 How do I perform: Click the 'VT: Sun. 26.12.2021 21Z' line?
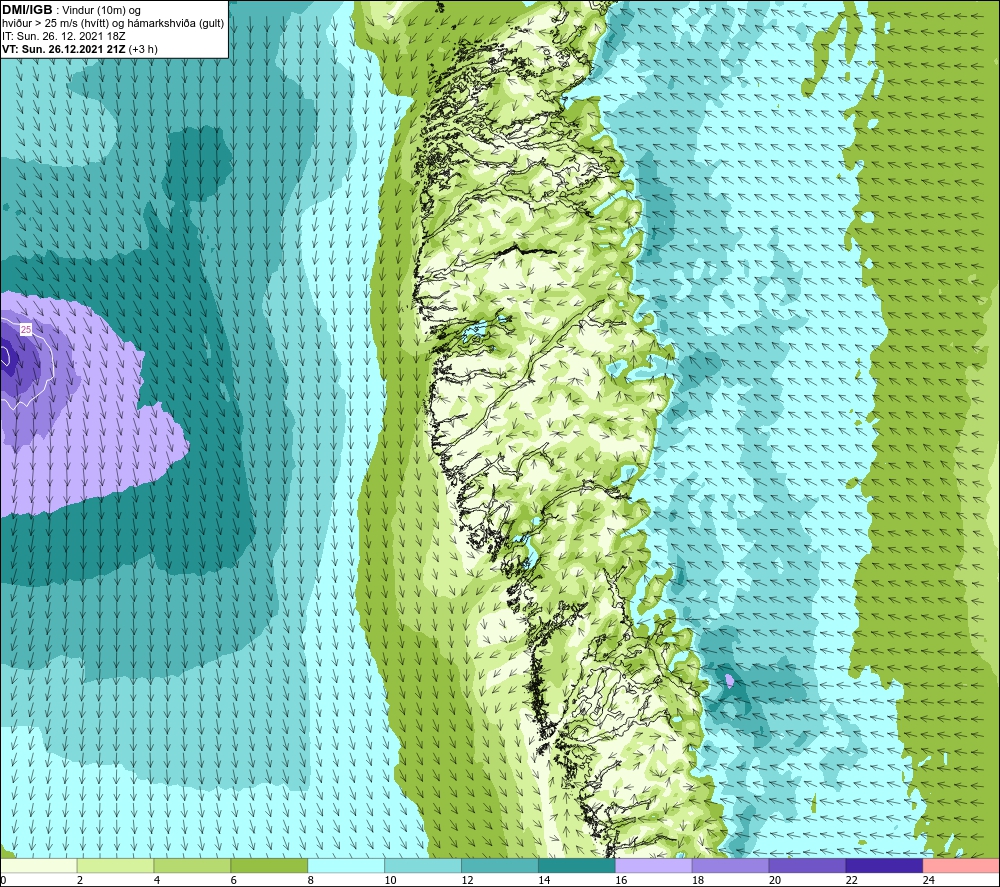[64, 49]
